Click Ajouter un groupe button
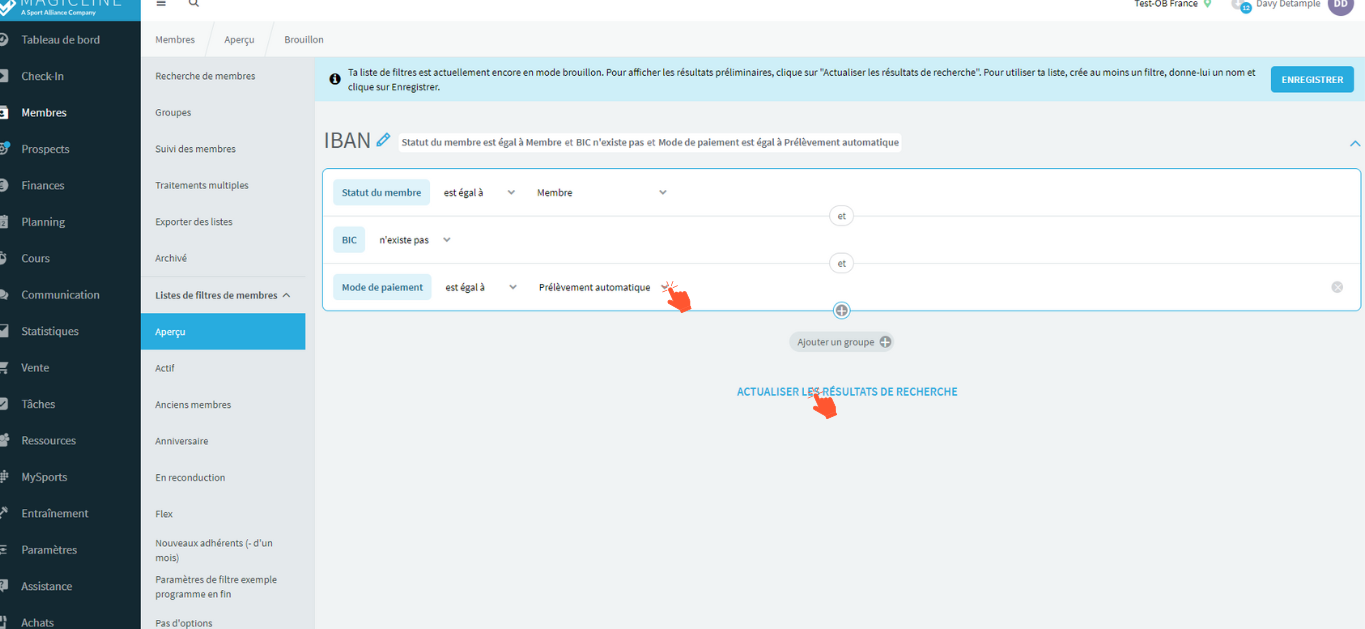1365x629 pixels. pyautogui.click(x=841, y=342)
